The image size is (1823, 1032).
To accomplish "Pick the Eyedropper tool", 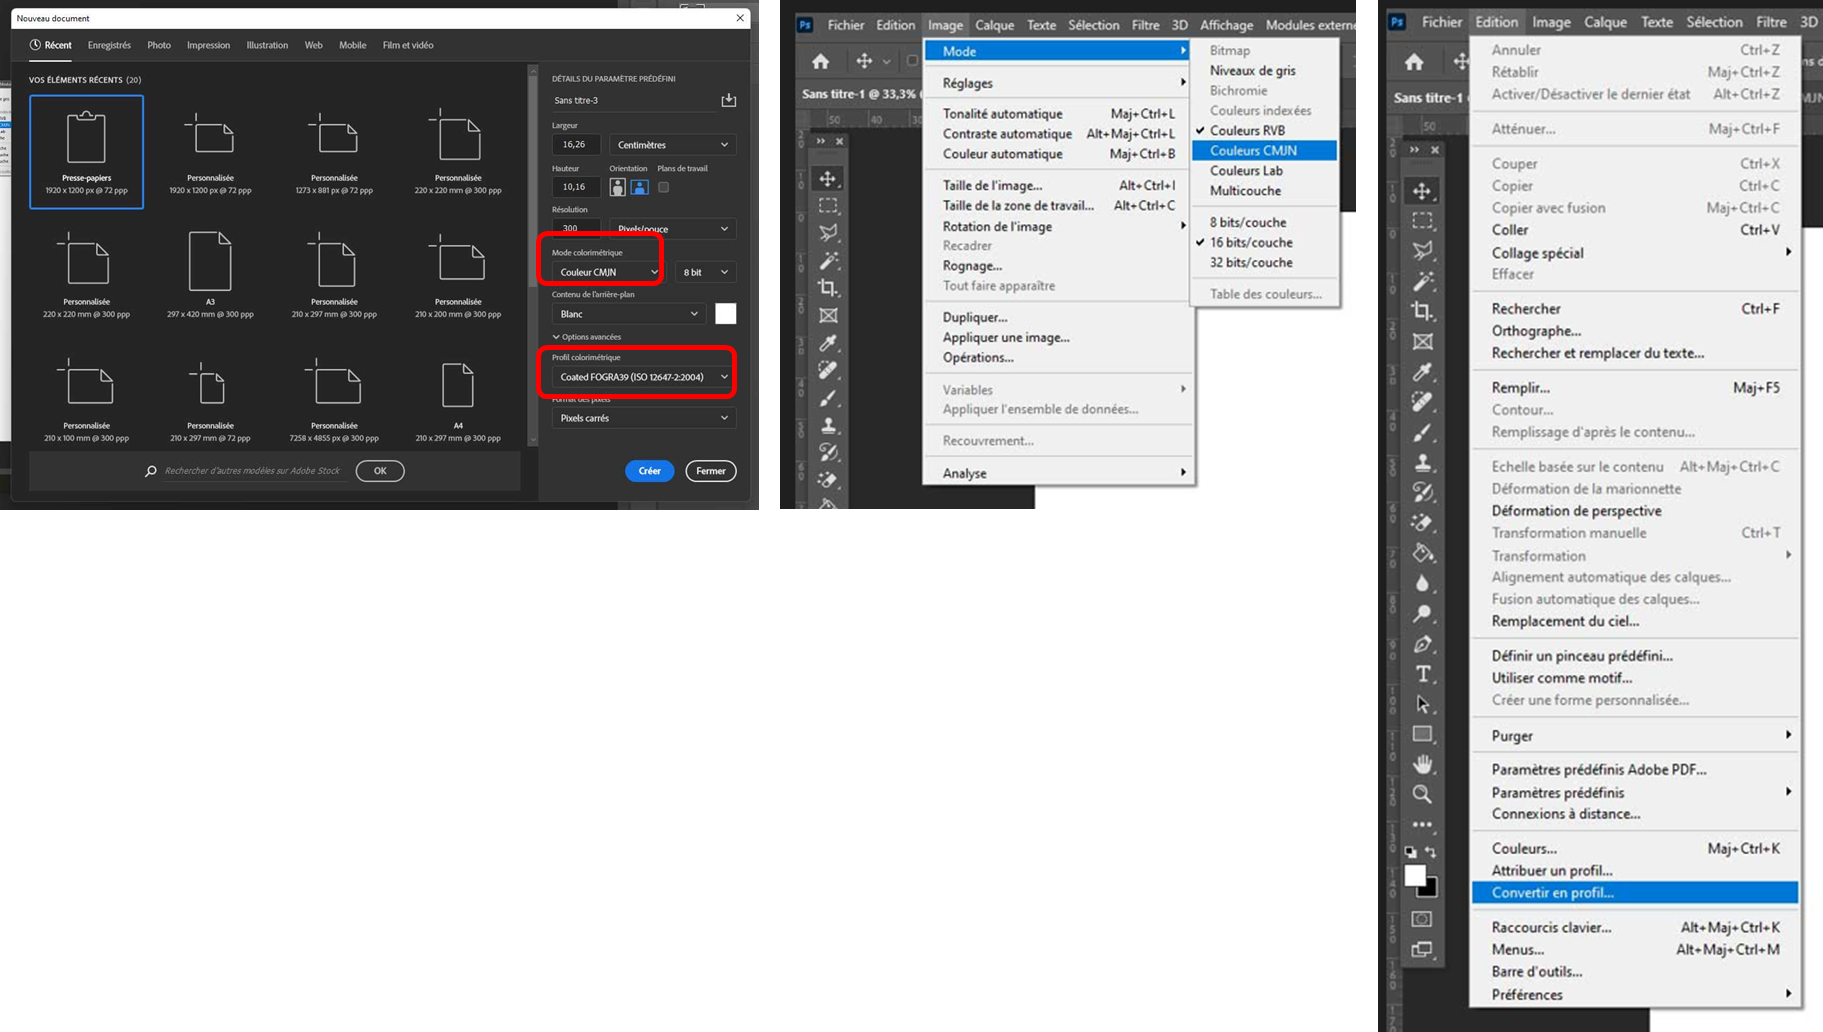I will [1423, 372].
